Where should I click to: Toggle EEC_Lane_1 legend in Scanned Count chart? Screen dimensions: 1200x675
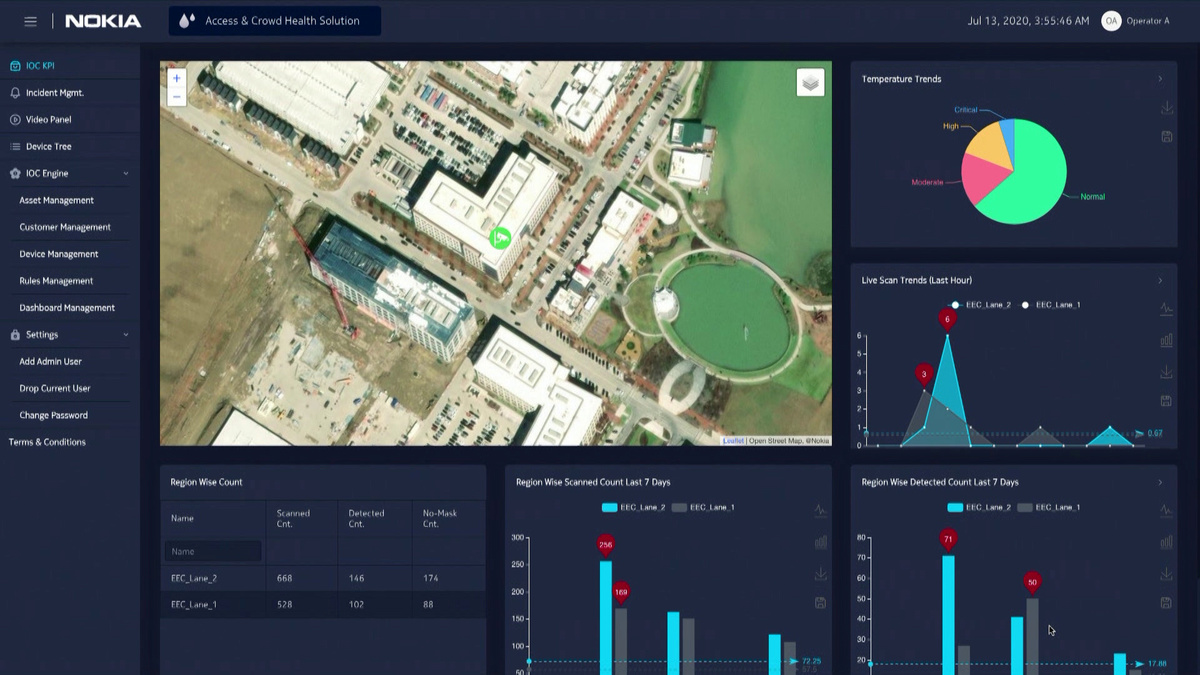tap(703, 508)
